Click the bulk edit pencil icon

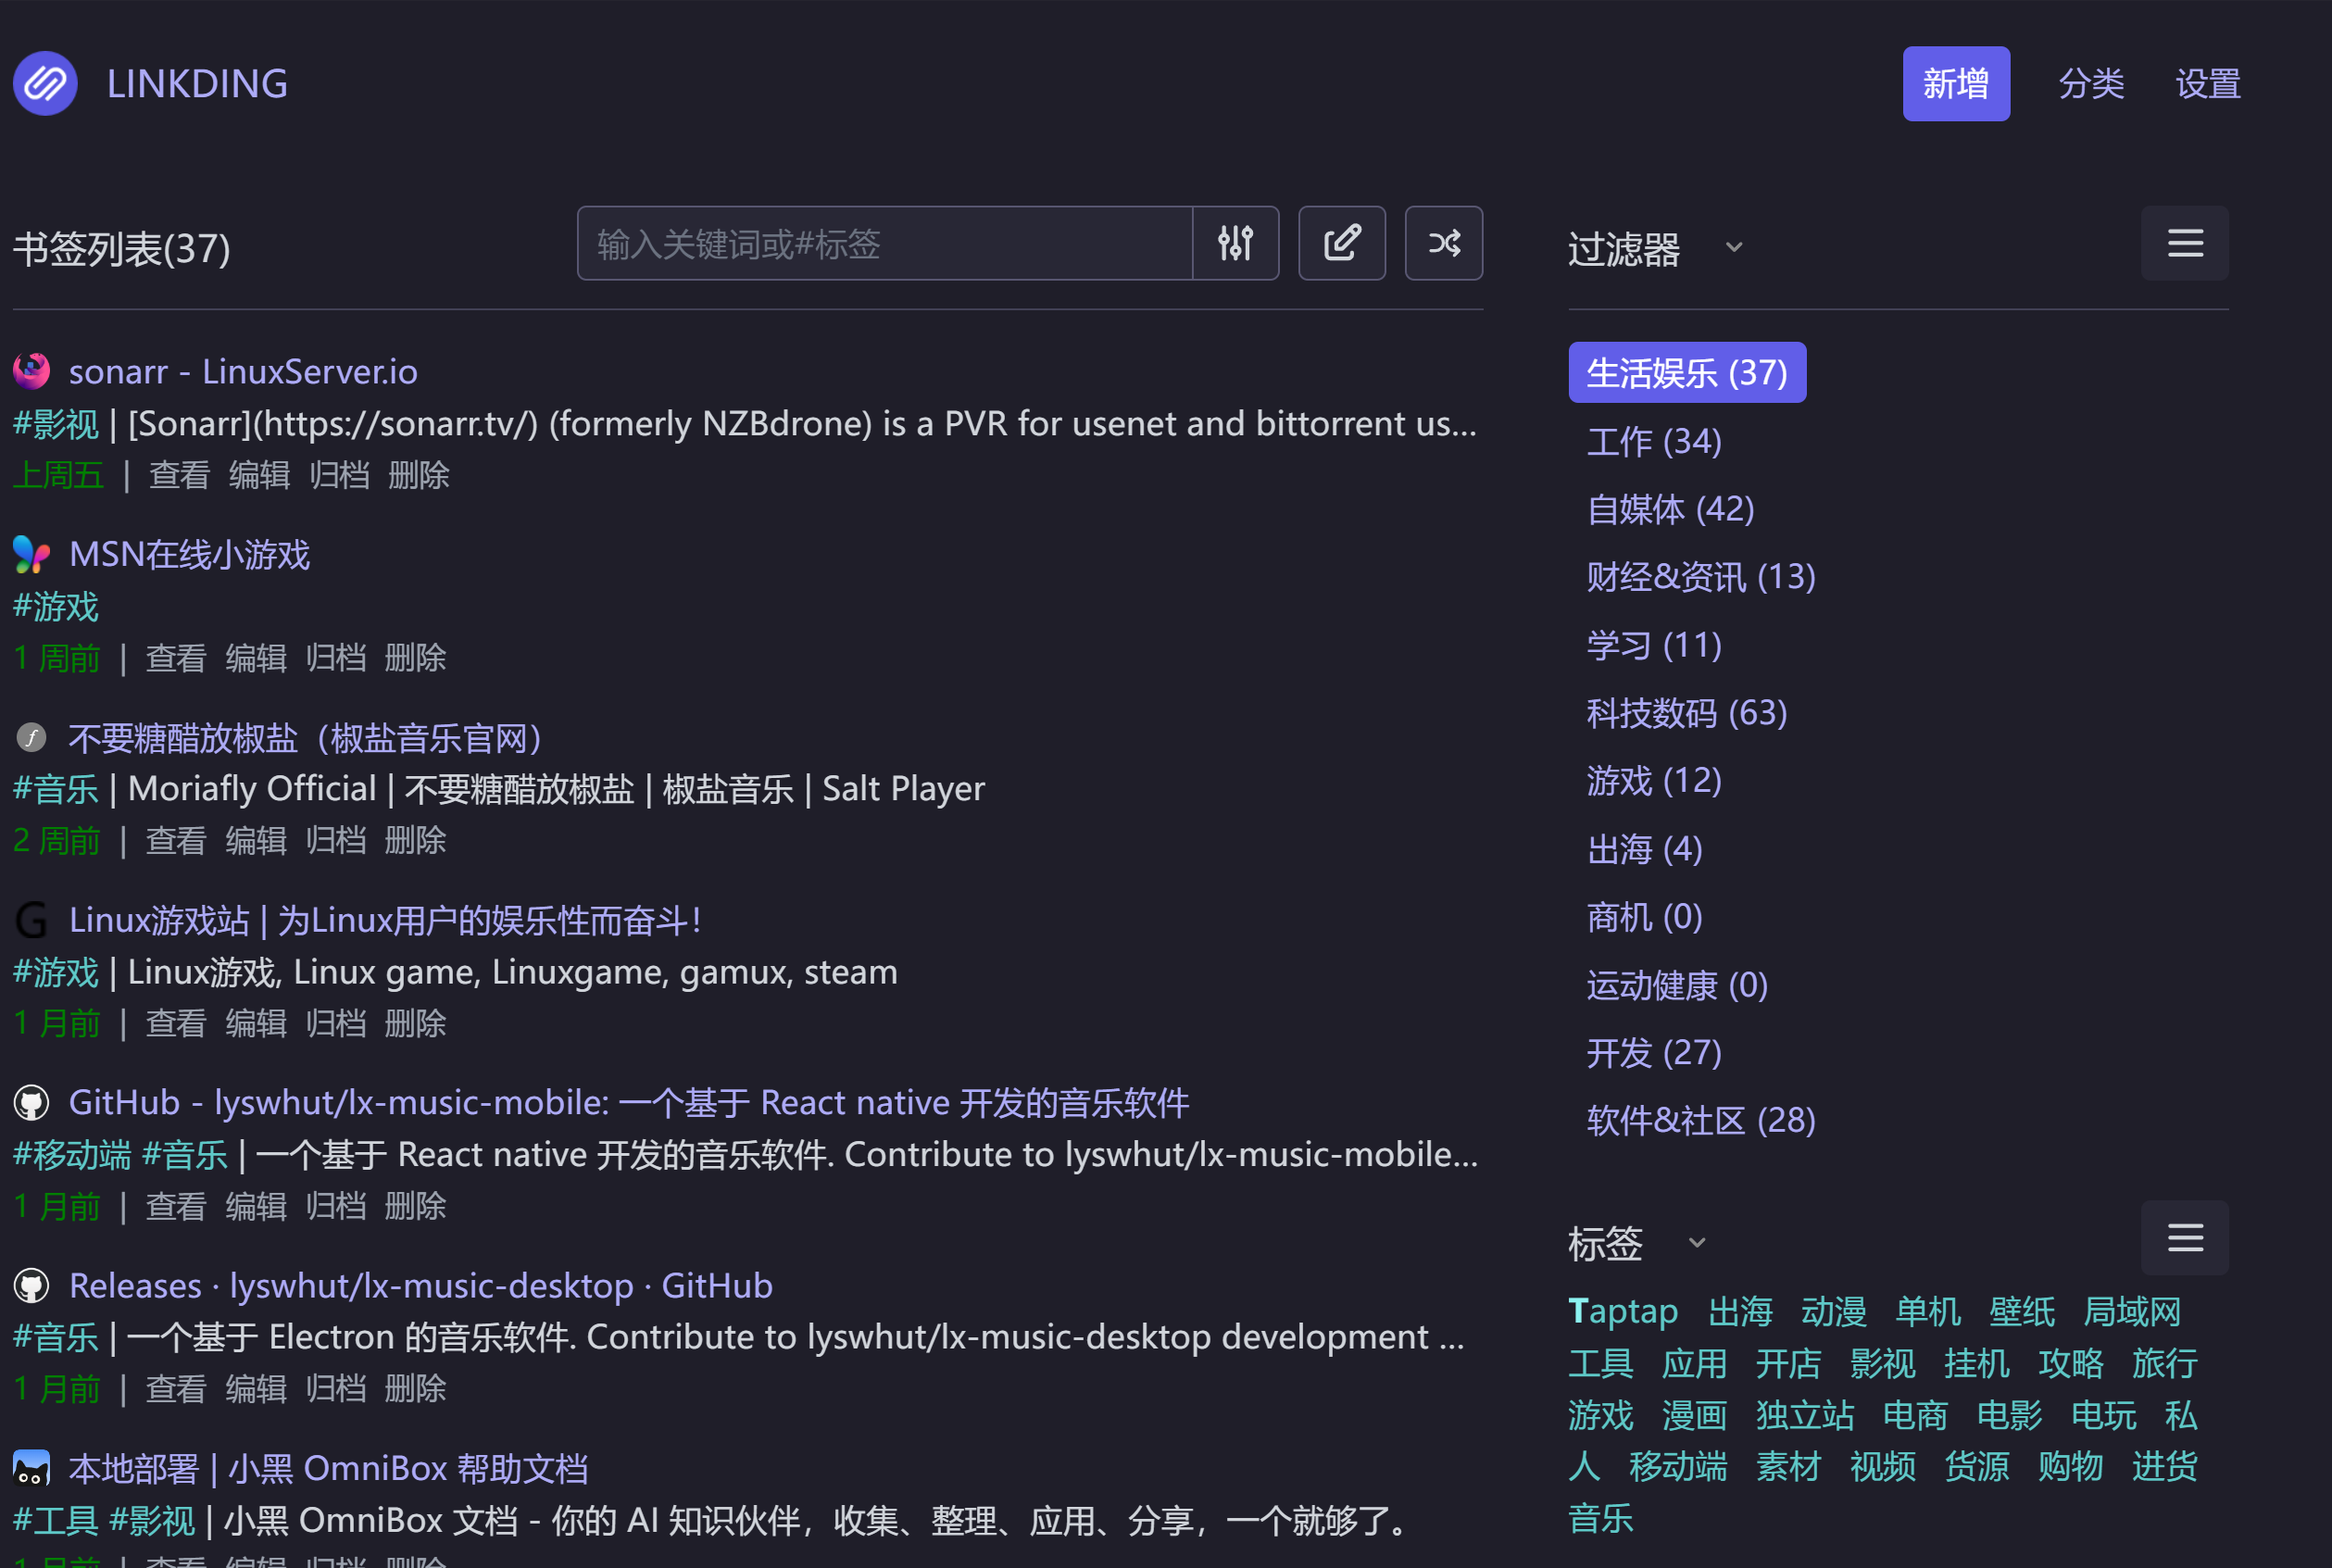tap(1341, 243)
